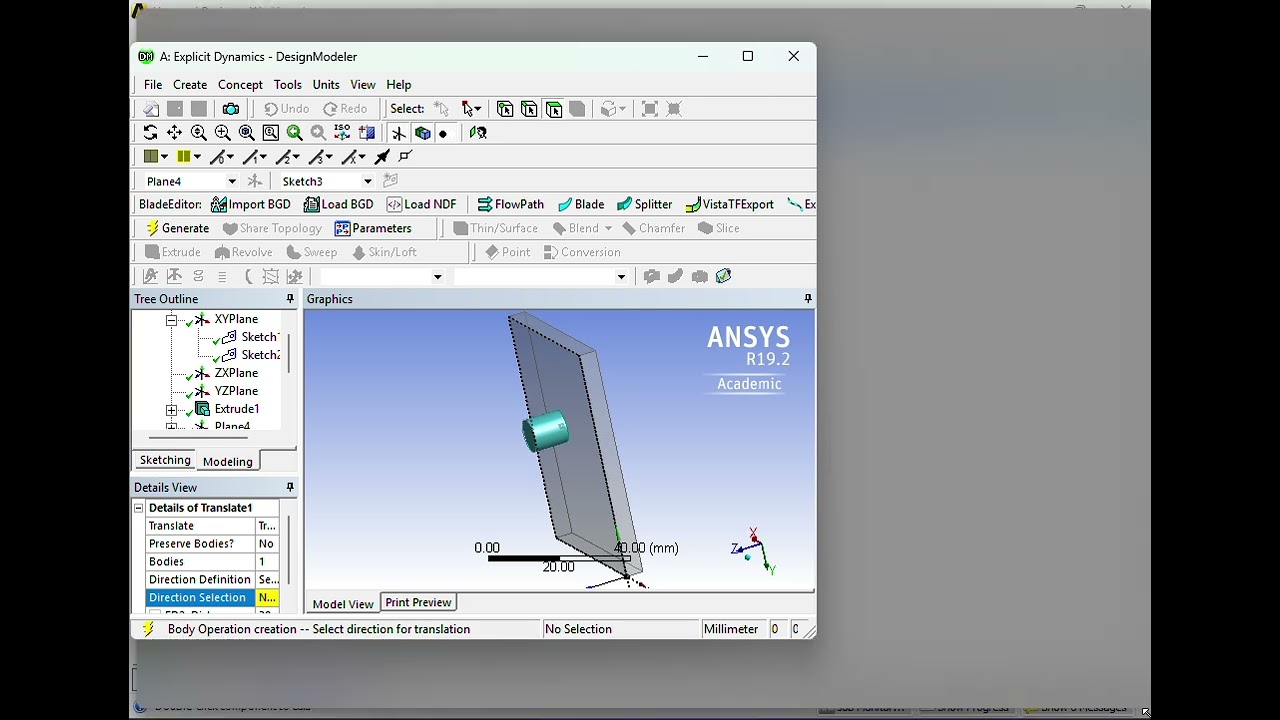Open the Concept menu

click(x=240, y=85)
